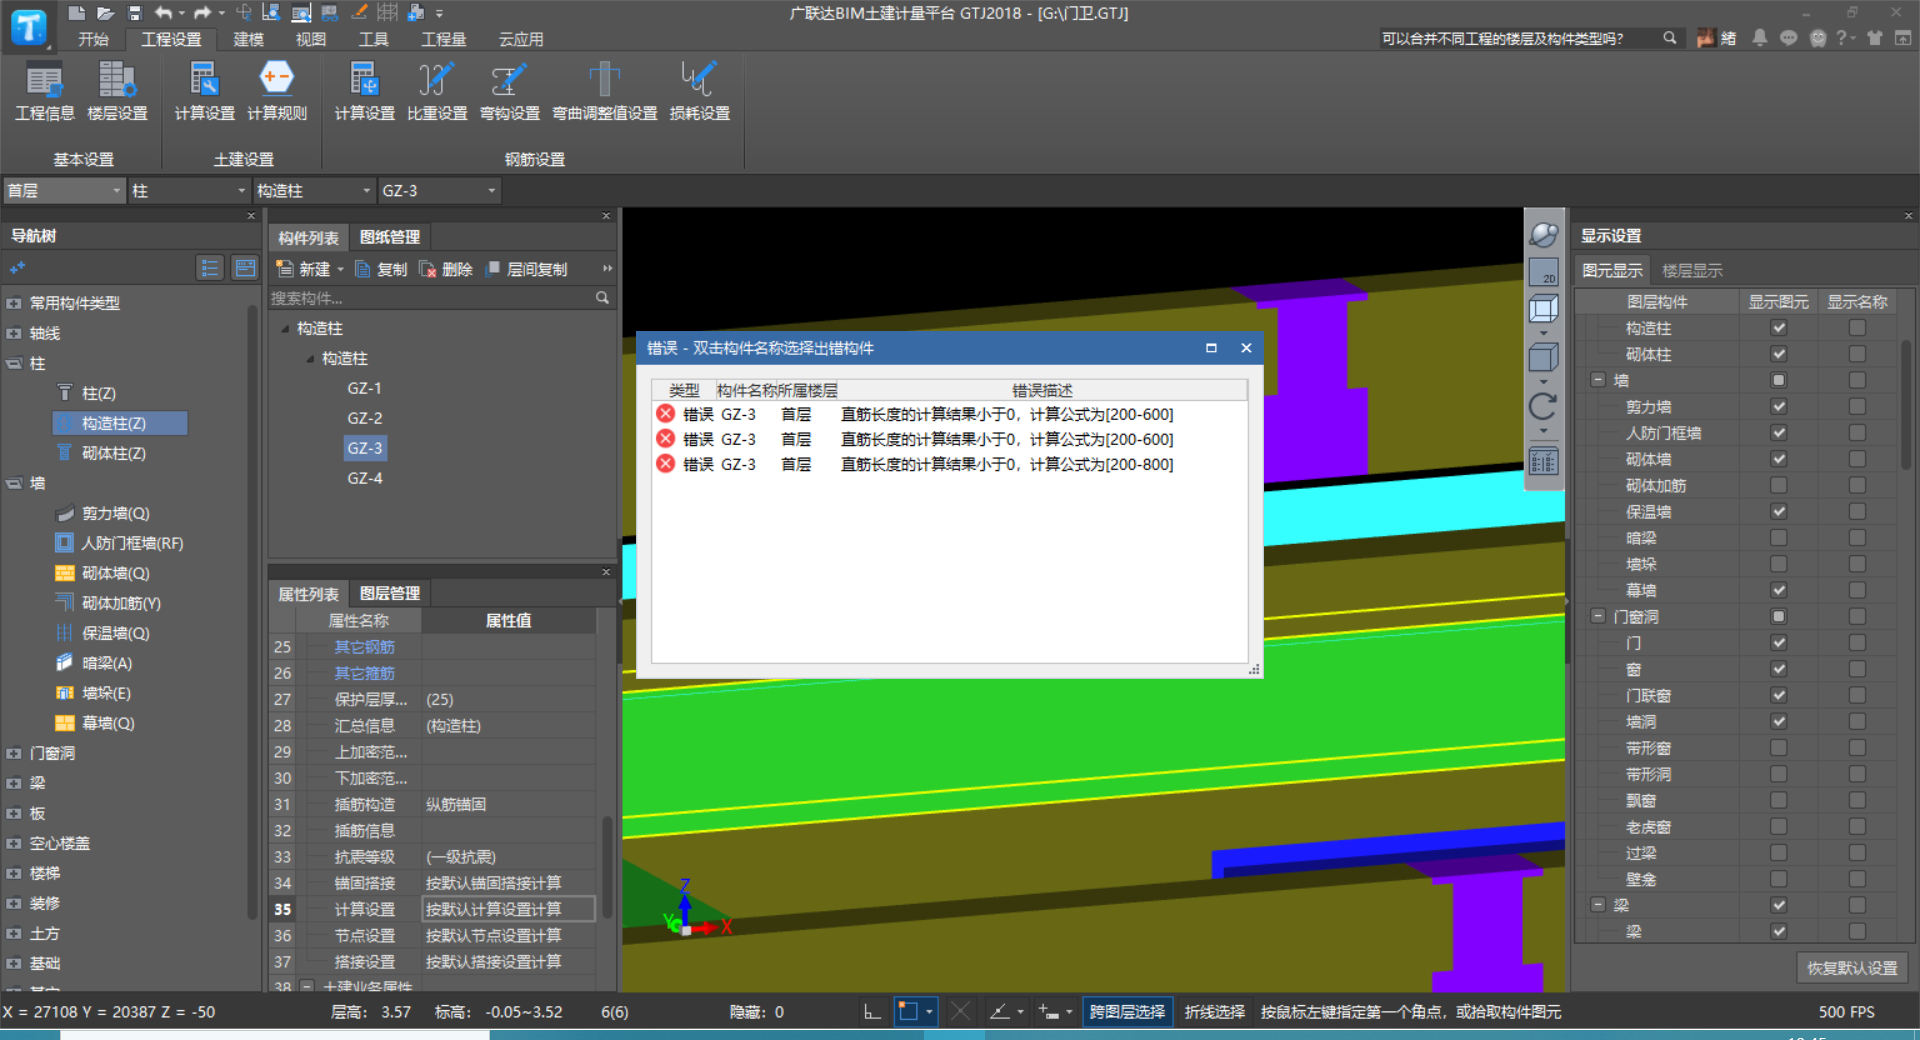Click 层间复制 copy between floors
This screenshot has height=1040, width=1920.
(526, 269)
